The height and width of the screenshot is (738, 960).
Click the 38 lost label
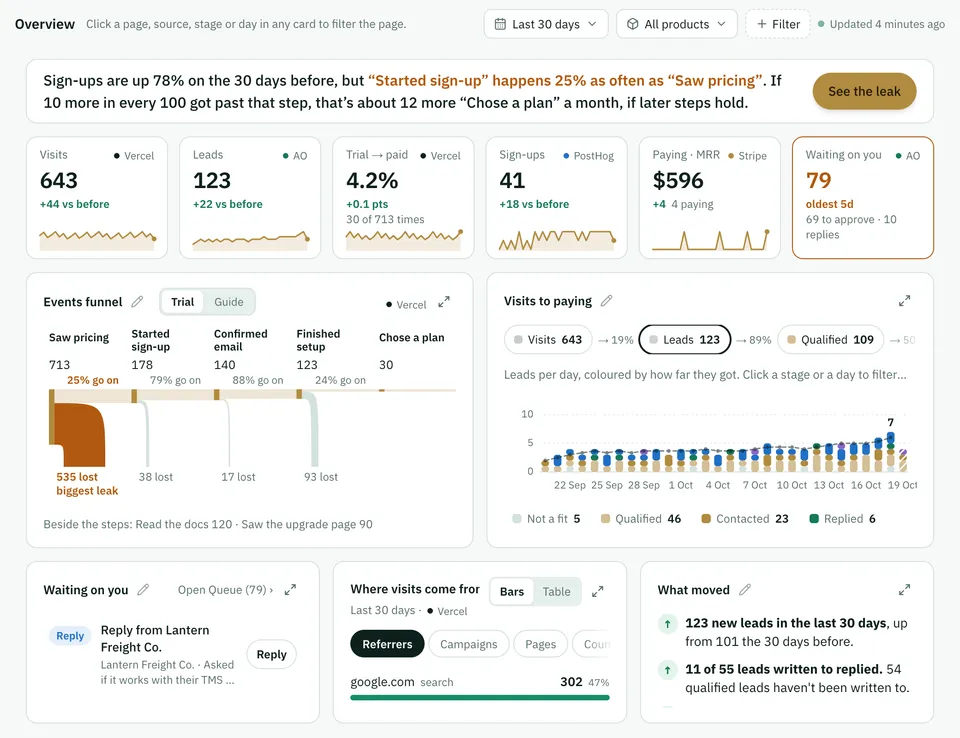click(156, 476)
